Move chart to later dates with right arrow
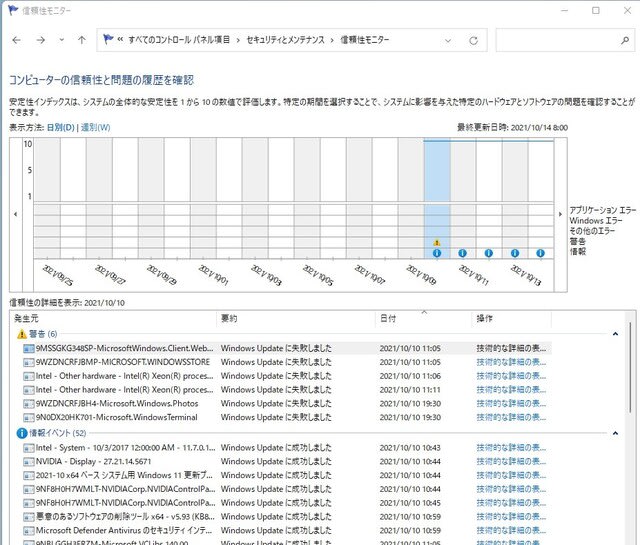Image resolution: width=640 pixels, height=545 pixels. pyautogui.click(x=560, y=214)
